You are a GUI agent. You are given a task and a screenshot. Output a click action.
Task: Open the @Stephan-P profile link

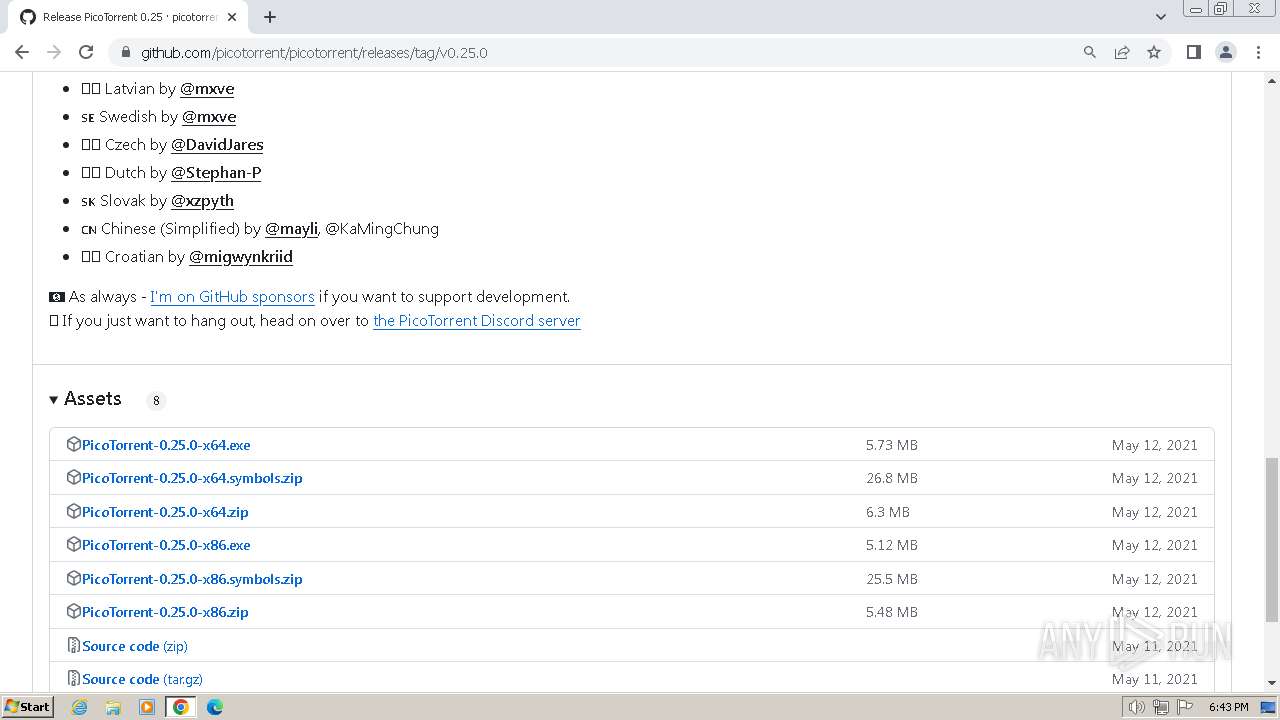tap(216, 172)
